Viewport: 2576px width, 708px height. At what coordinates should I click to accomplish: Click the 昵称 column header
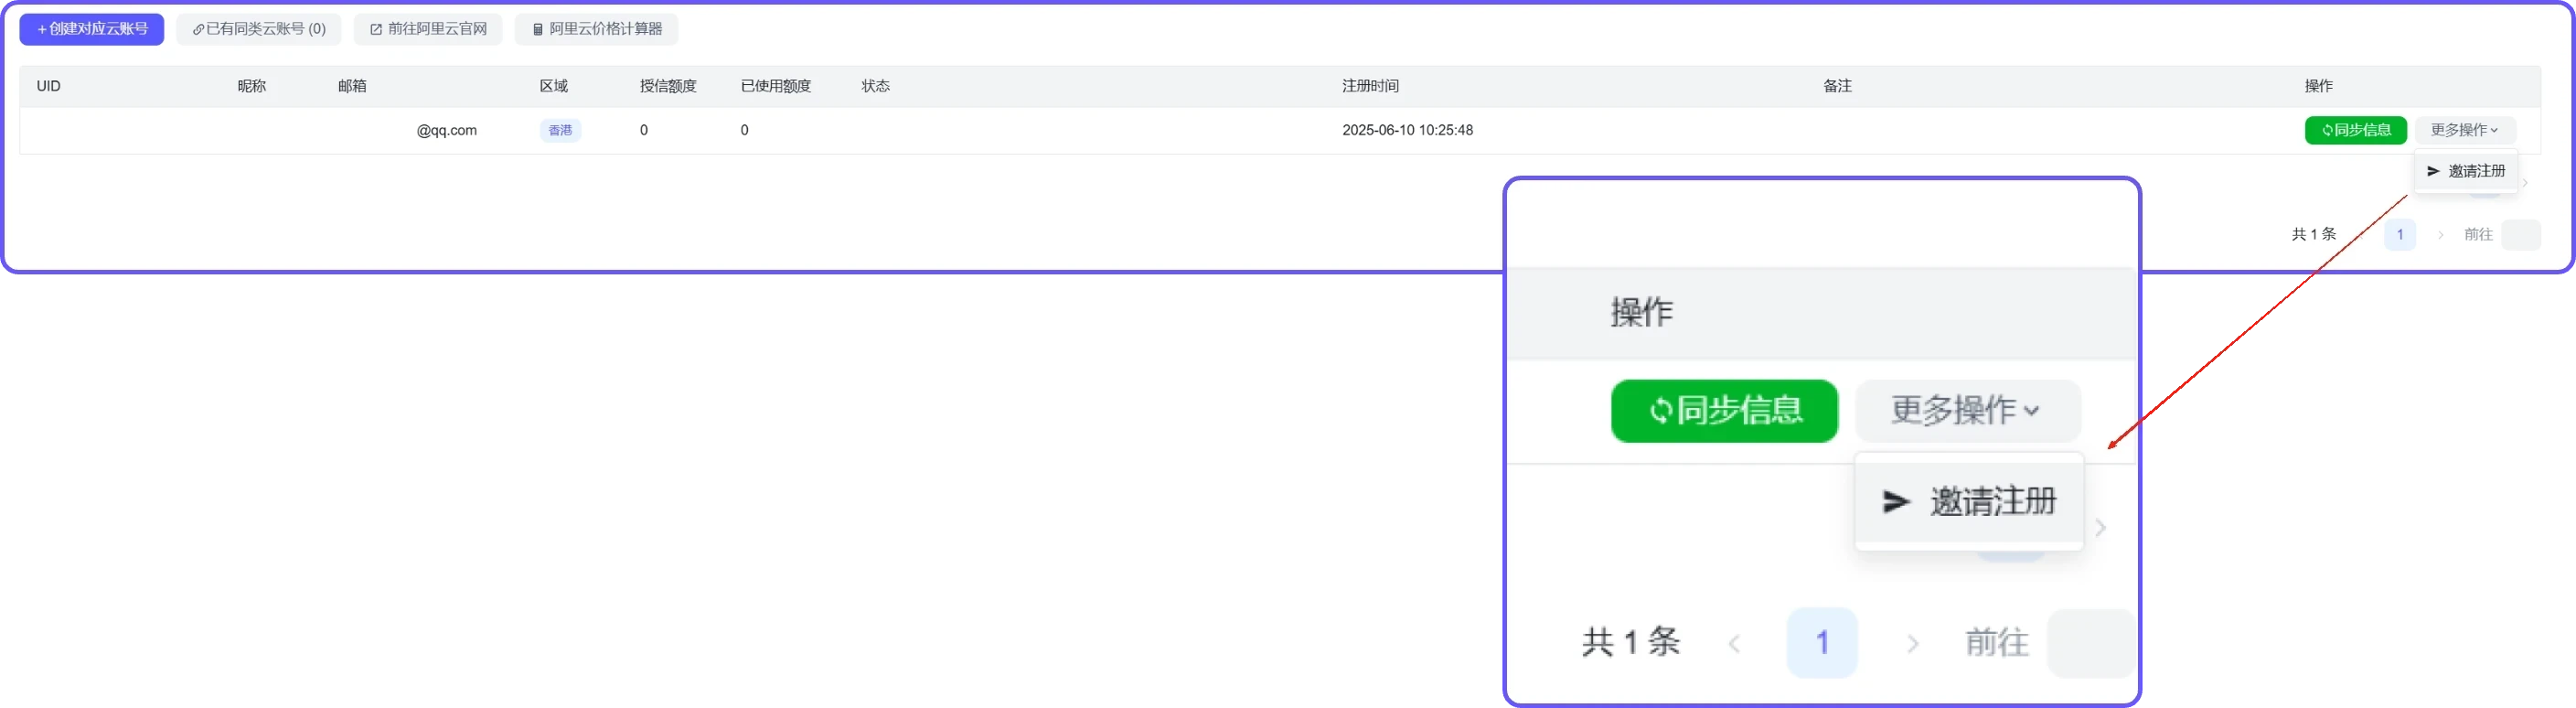tap(252, 86)
